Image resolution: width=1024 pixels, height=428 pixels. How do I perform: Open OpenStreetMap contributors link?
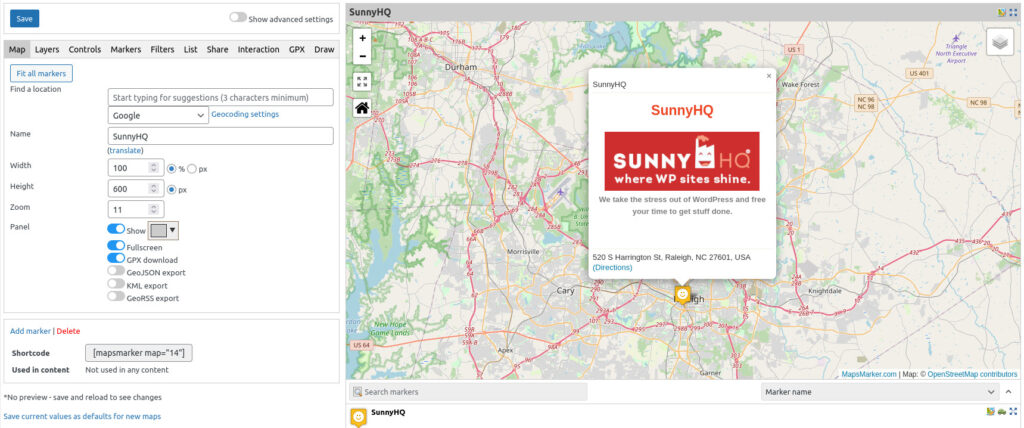pyautogui.click(x=972, y=374)
